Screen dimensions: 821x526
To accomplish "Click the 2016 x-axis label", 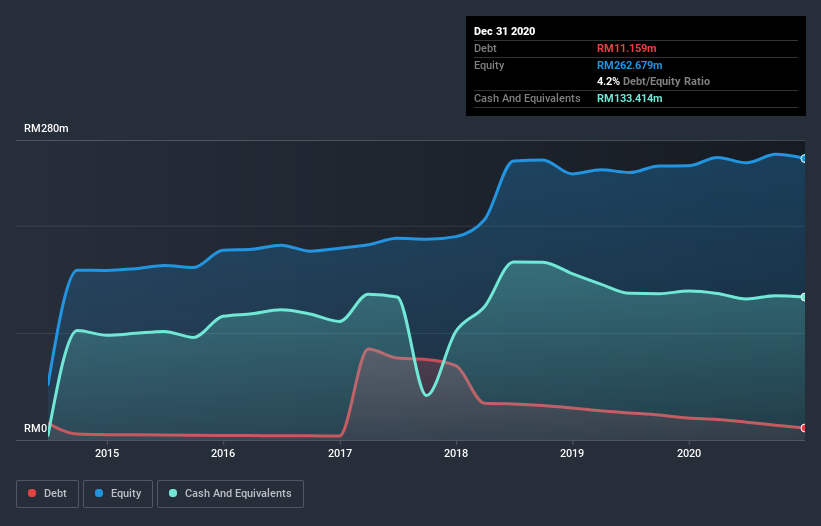I will 223,453.
